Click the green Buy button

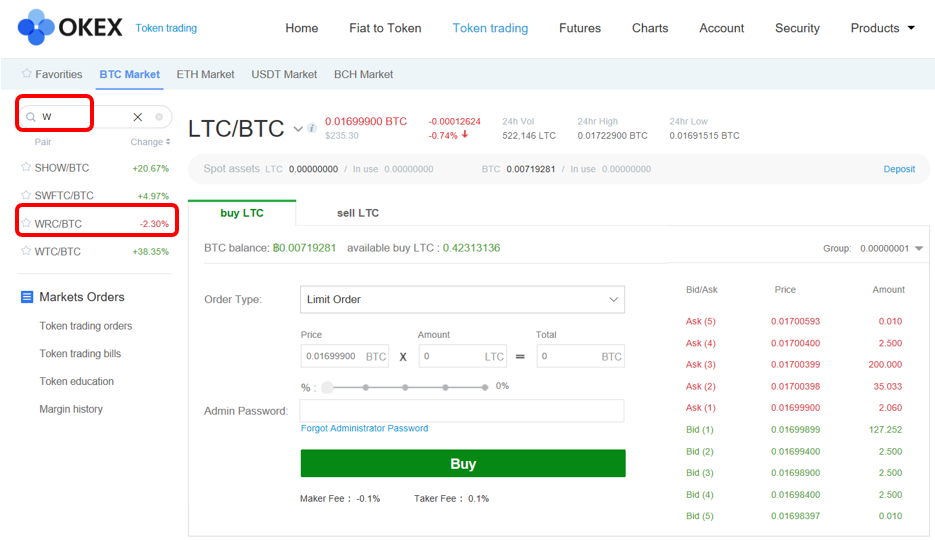463,463
